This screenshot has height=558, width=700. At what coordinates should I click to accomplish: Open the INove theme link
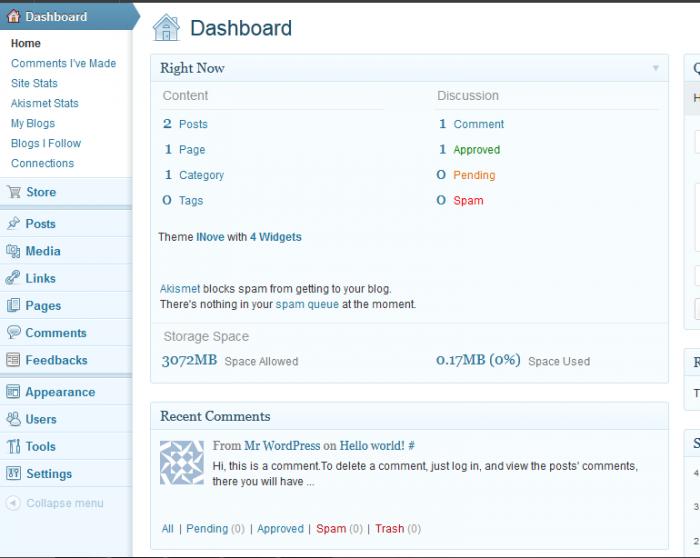click(x=210, y=237)
